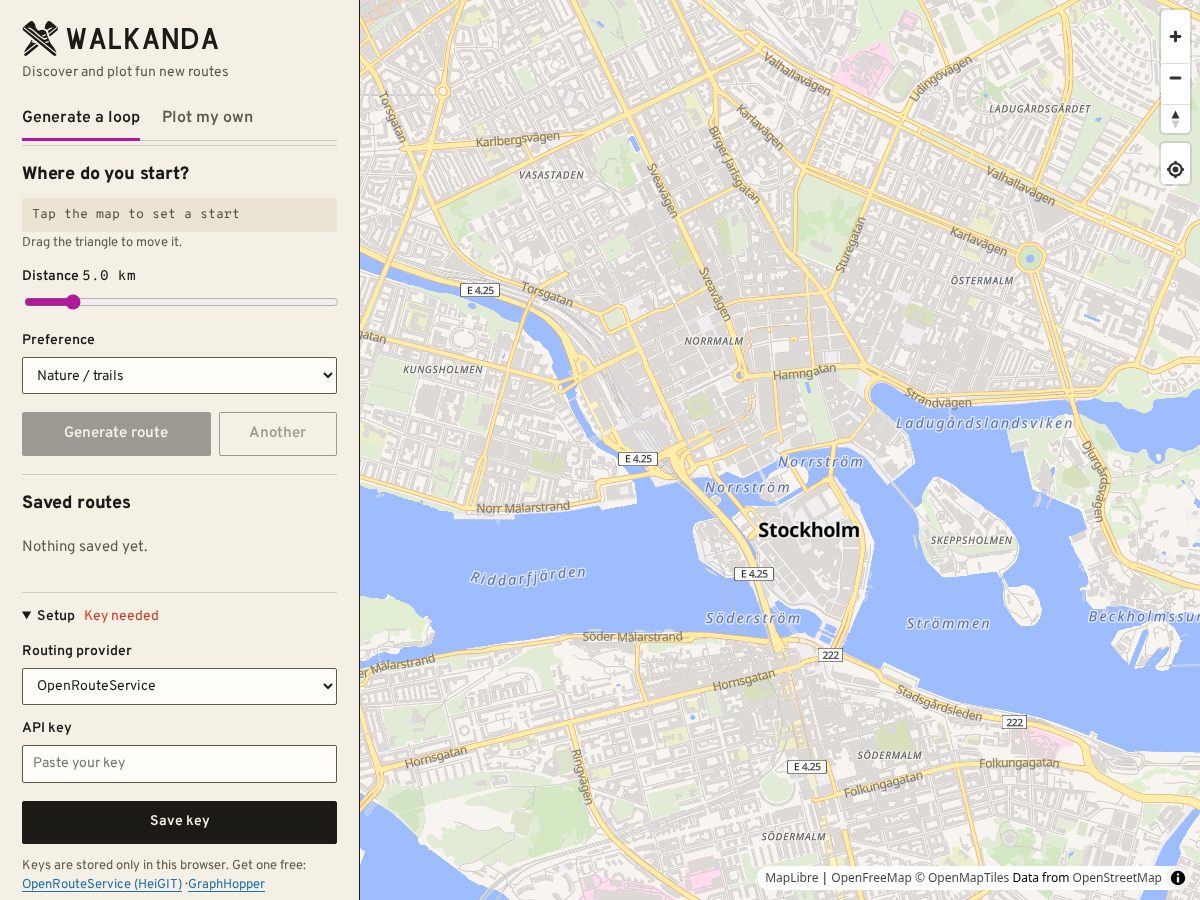Viewport: 1200px width, 900px height.
Task: Click the Generate route button
Action: click(x=116, y=433)
